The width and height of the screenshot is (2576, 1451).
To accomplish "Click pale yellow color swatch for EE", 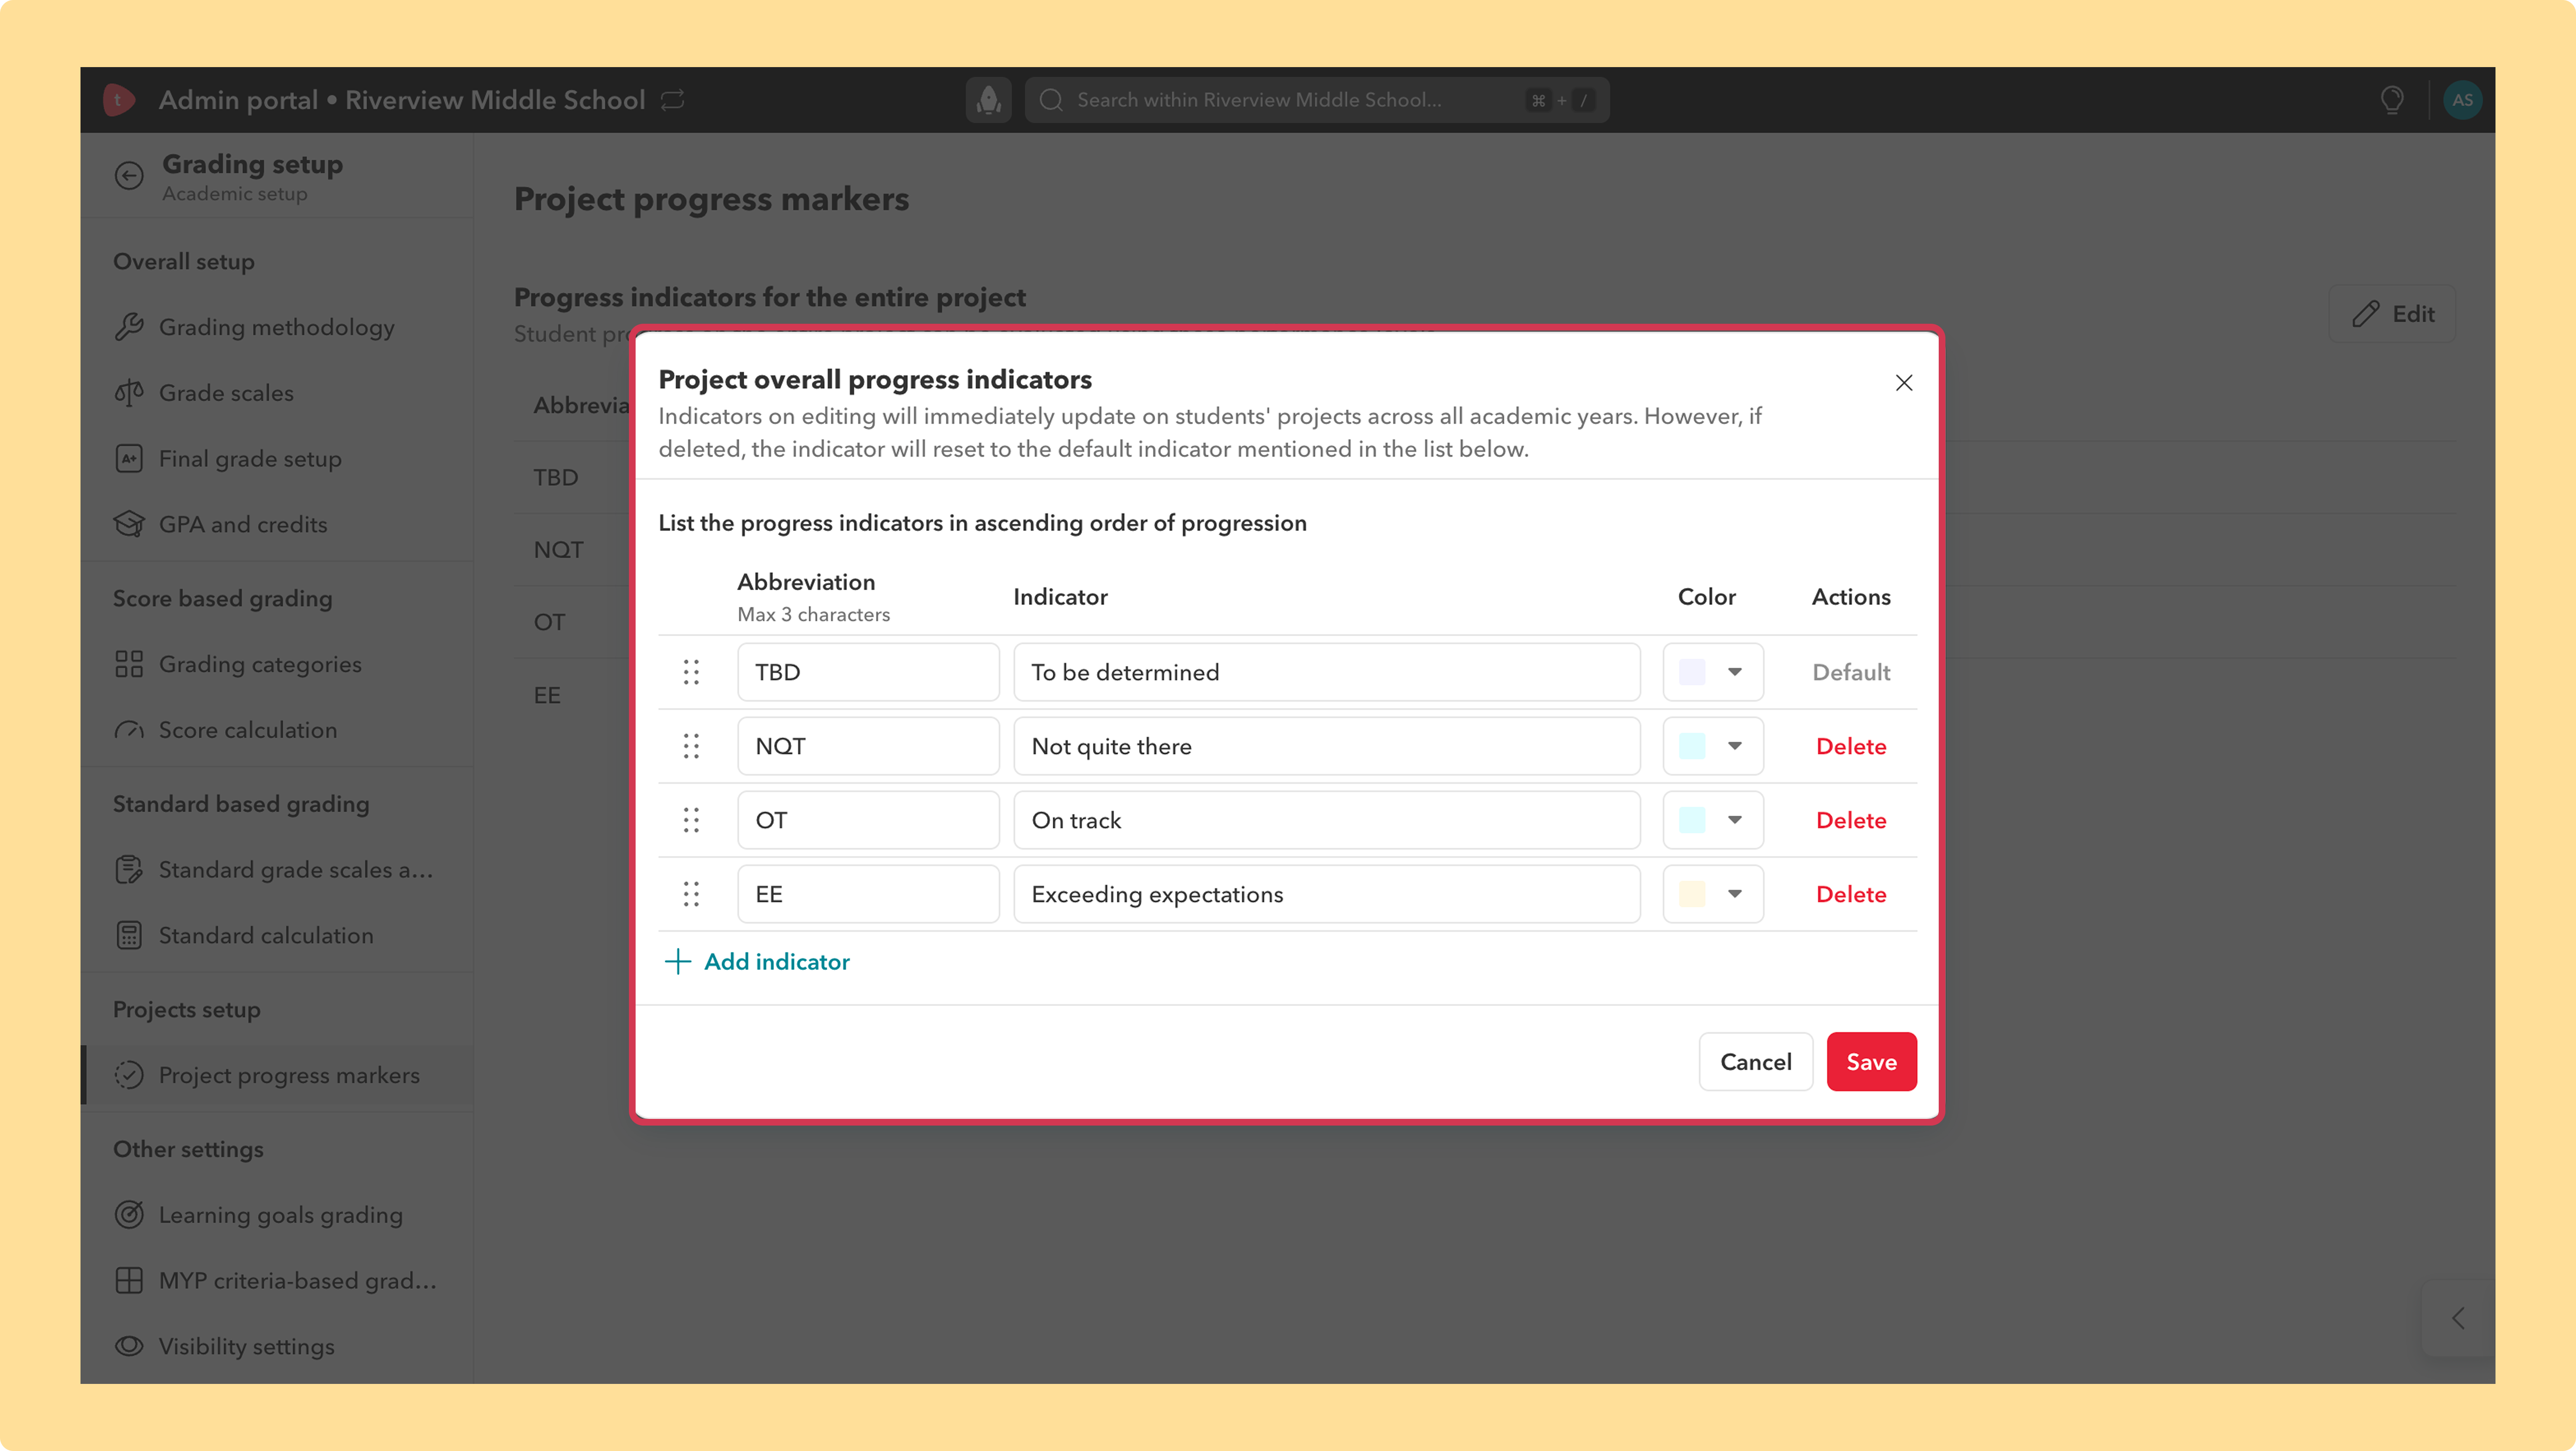I will 1692,894.
